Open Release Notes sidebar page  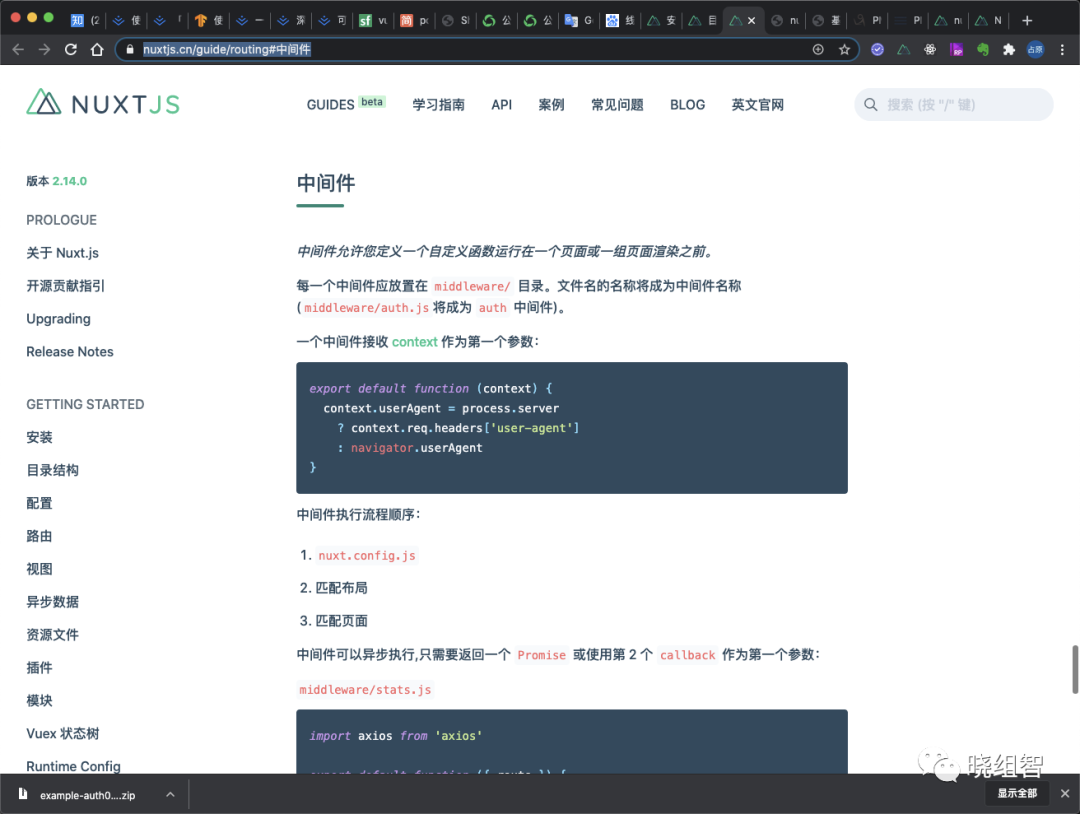coord(70,352)
